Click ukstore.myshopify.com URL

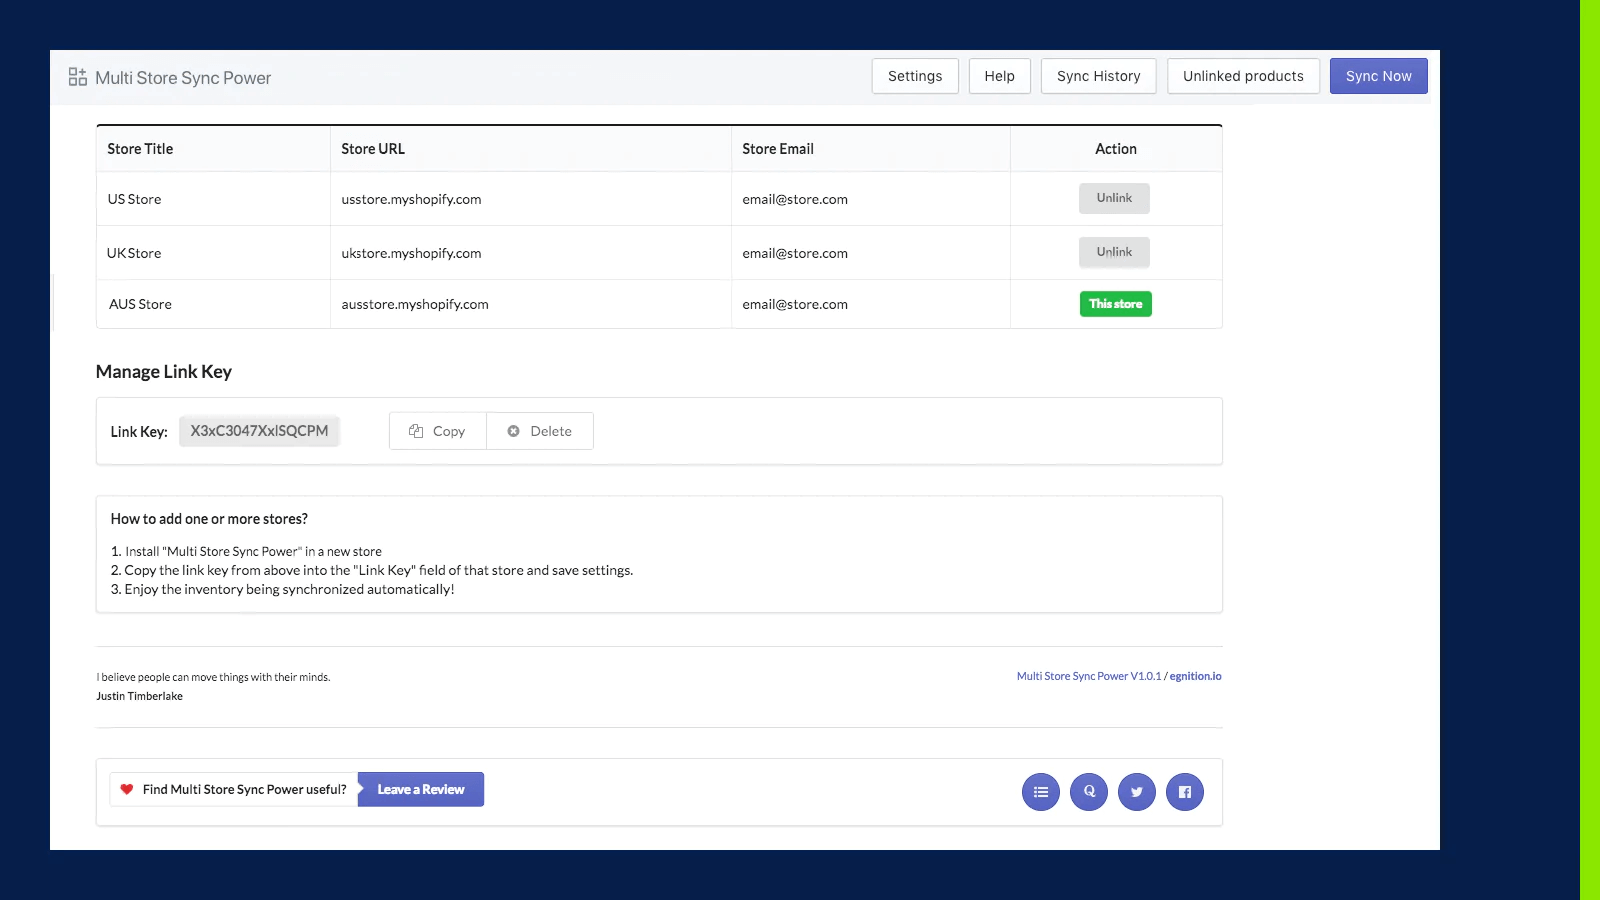point(411,253)
